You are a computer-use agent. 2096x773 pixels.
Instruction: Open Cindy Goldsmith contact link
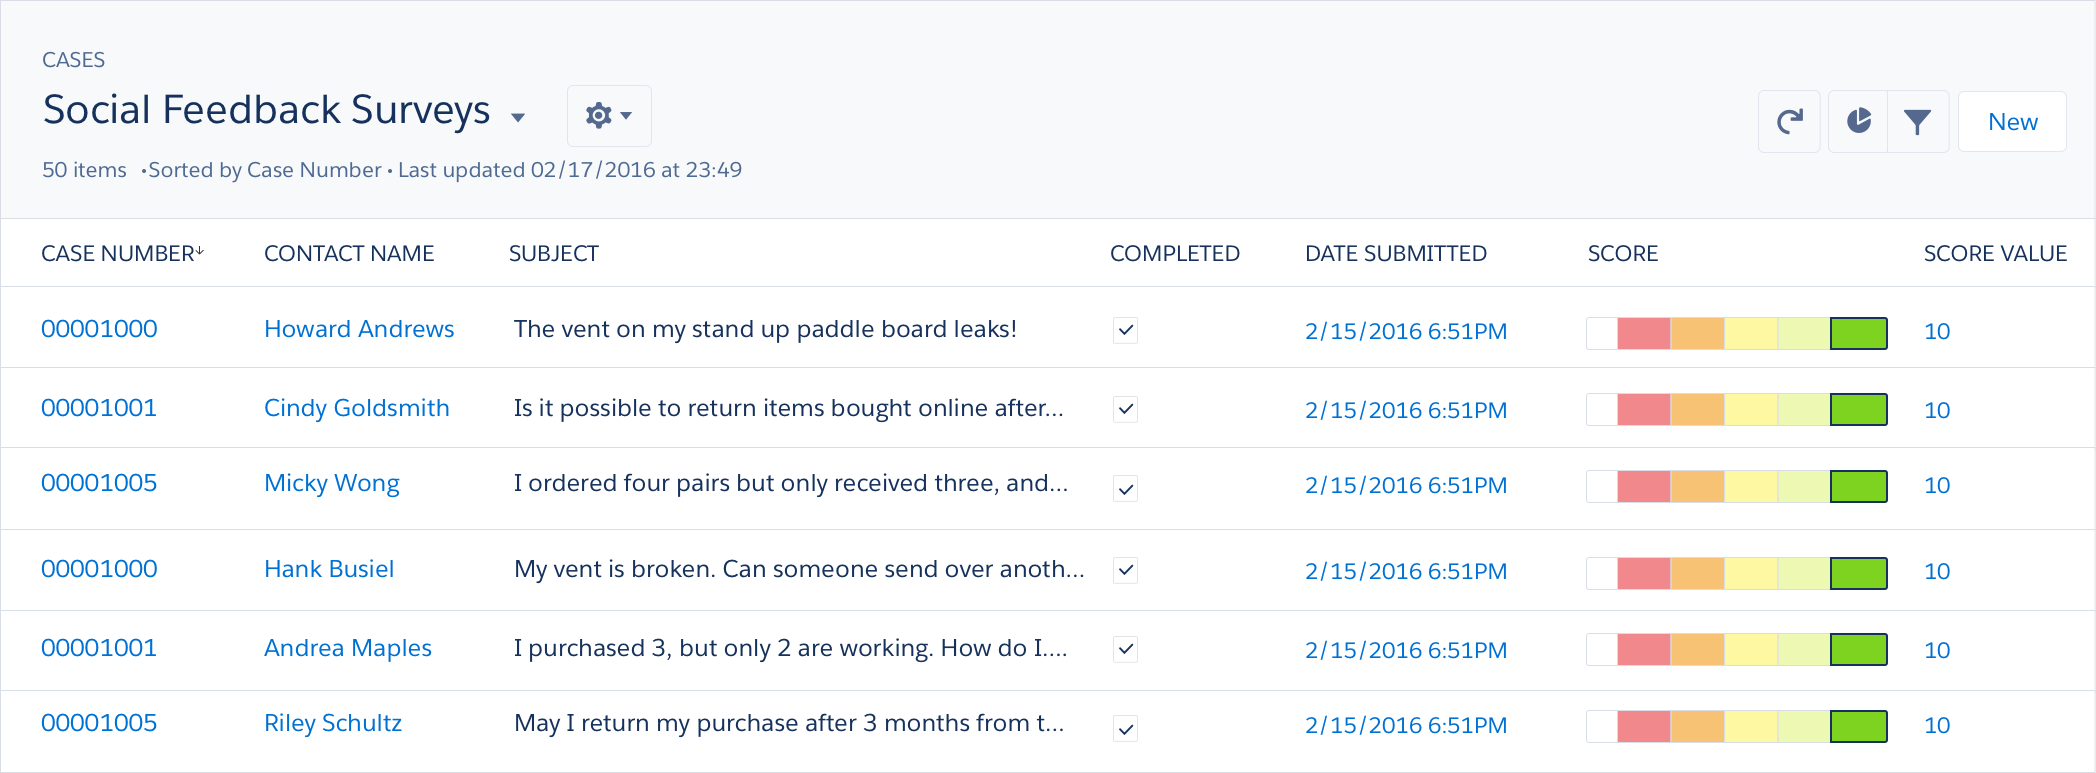pyautogui.click(x=356, y=408)
